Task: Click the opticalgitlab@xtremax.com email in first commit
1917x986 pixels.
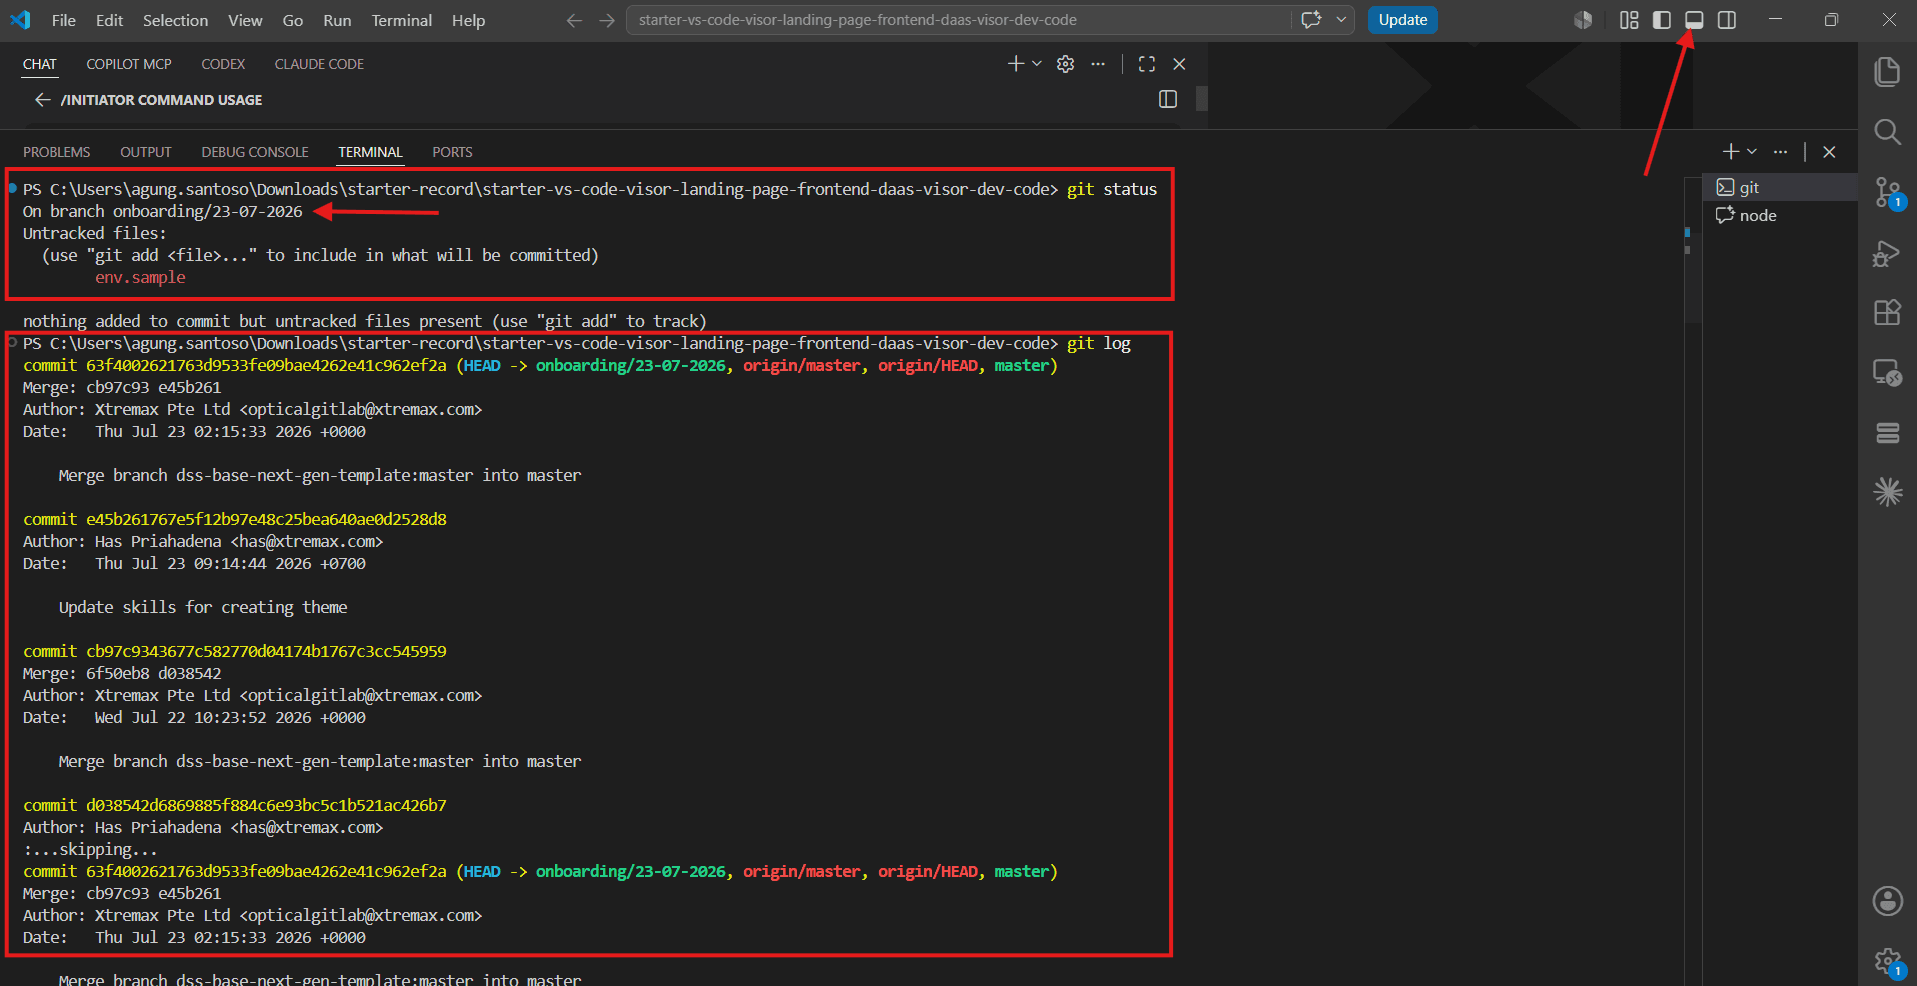Action: click(361, 409)
